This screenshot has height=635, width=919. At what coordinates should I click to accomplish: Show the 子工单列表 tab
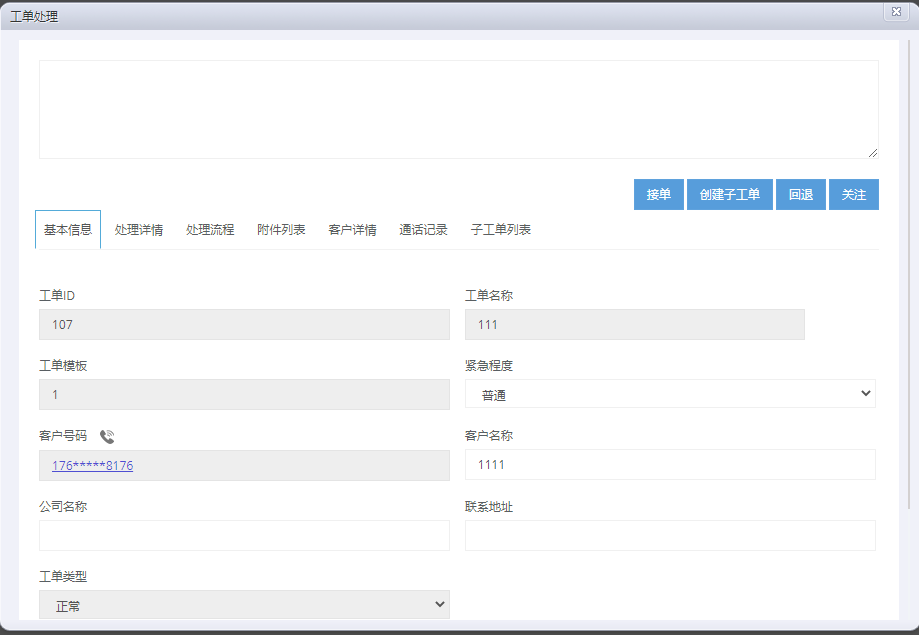[501, 230]
